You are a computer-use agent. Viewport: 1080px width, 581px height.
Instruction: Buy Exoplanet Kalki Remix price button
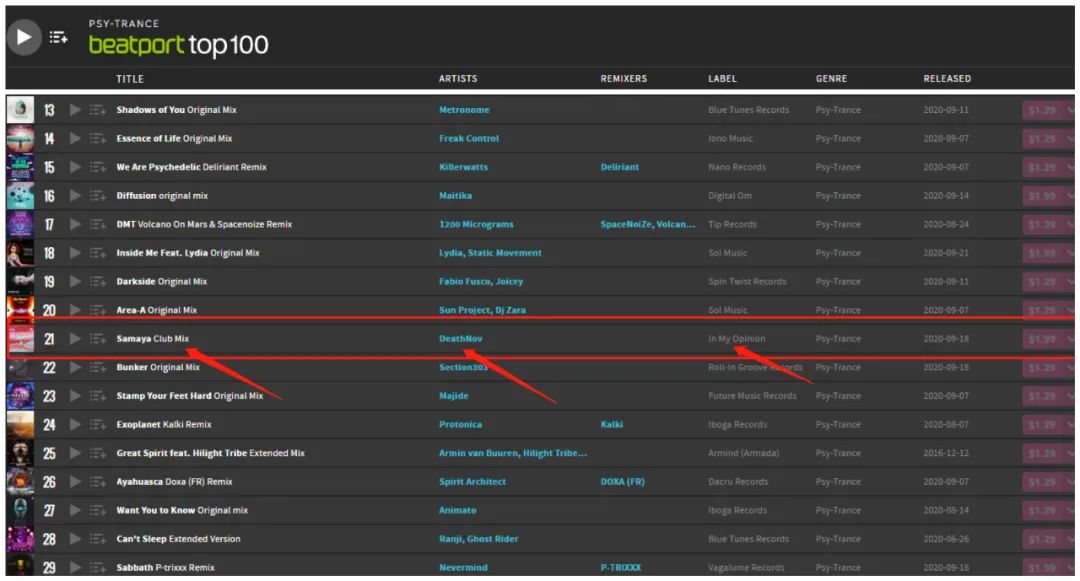click(x=1042, y=425)
